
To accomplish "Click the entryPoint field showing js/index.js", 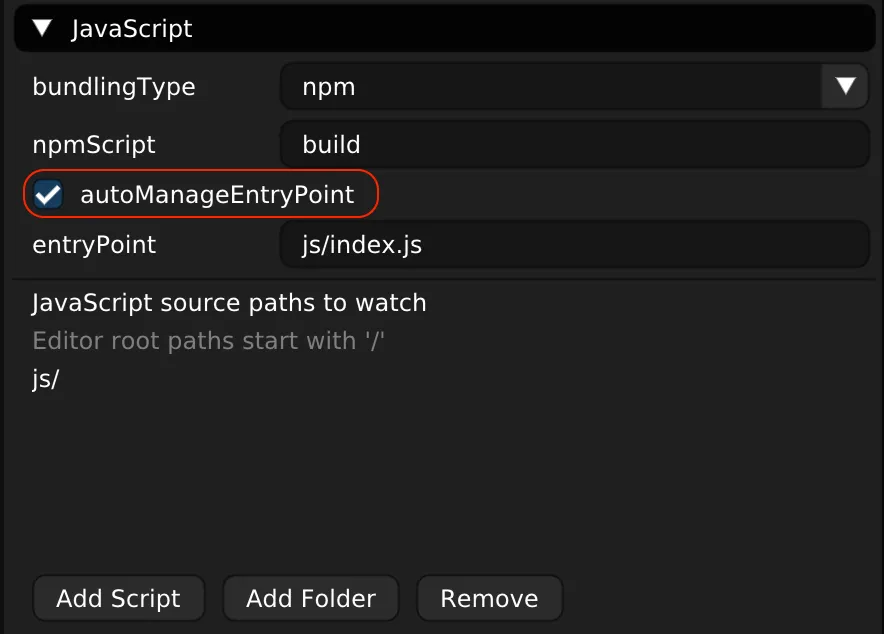I will pyautogui.click(x=574, y=244).
